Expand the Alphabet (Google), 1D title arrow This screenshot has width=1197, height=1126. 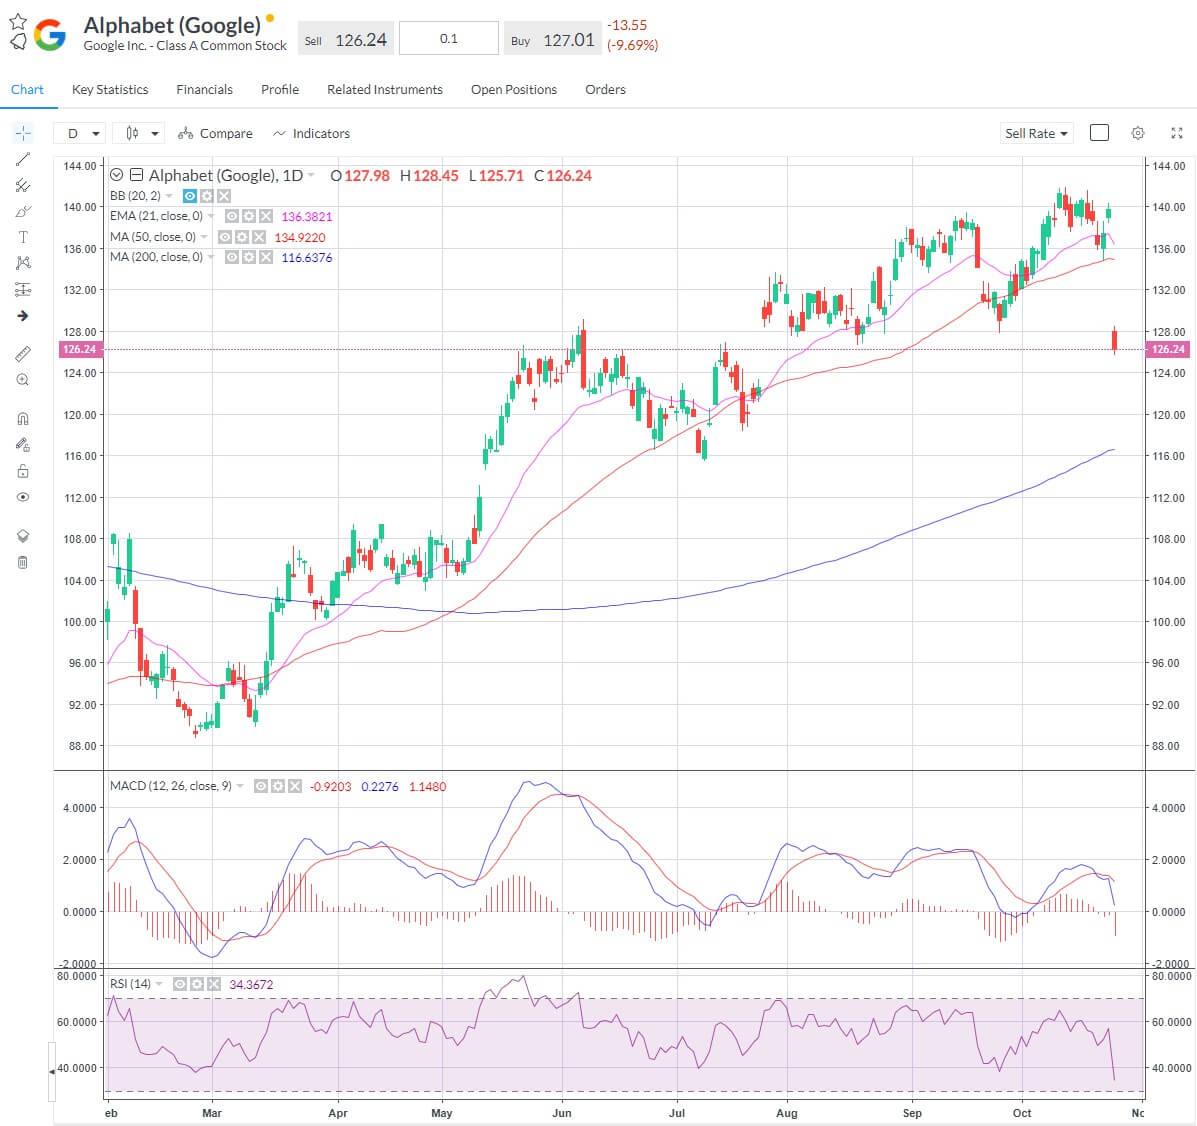311,176
